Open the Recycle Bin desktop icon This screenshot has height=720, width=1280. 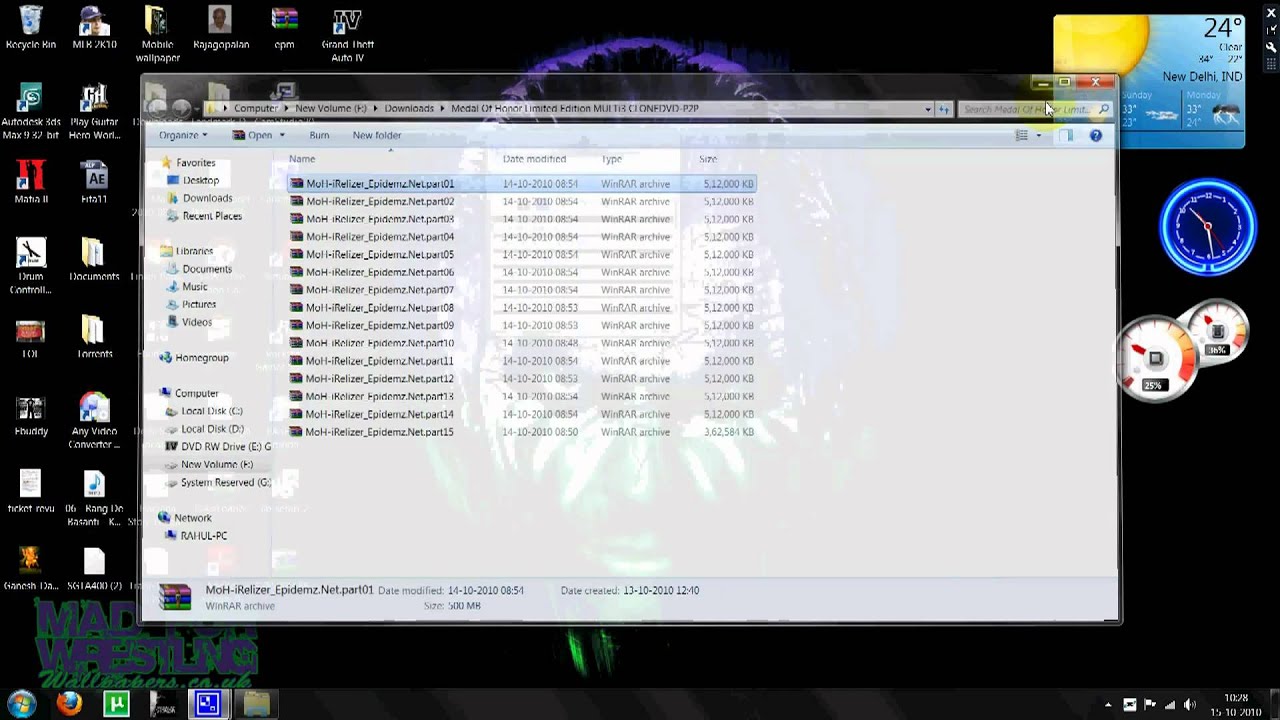[x=31, y=27]
